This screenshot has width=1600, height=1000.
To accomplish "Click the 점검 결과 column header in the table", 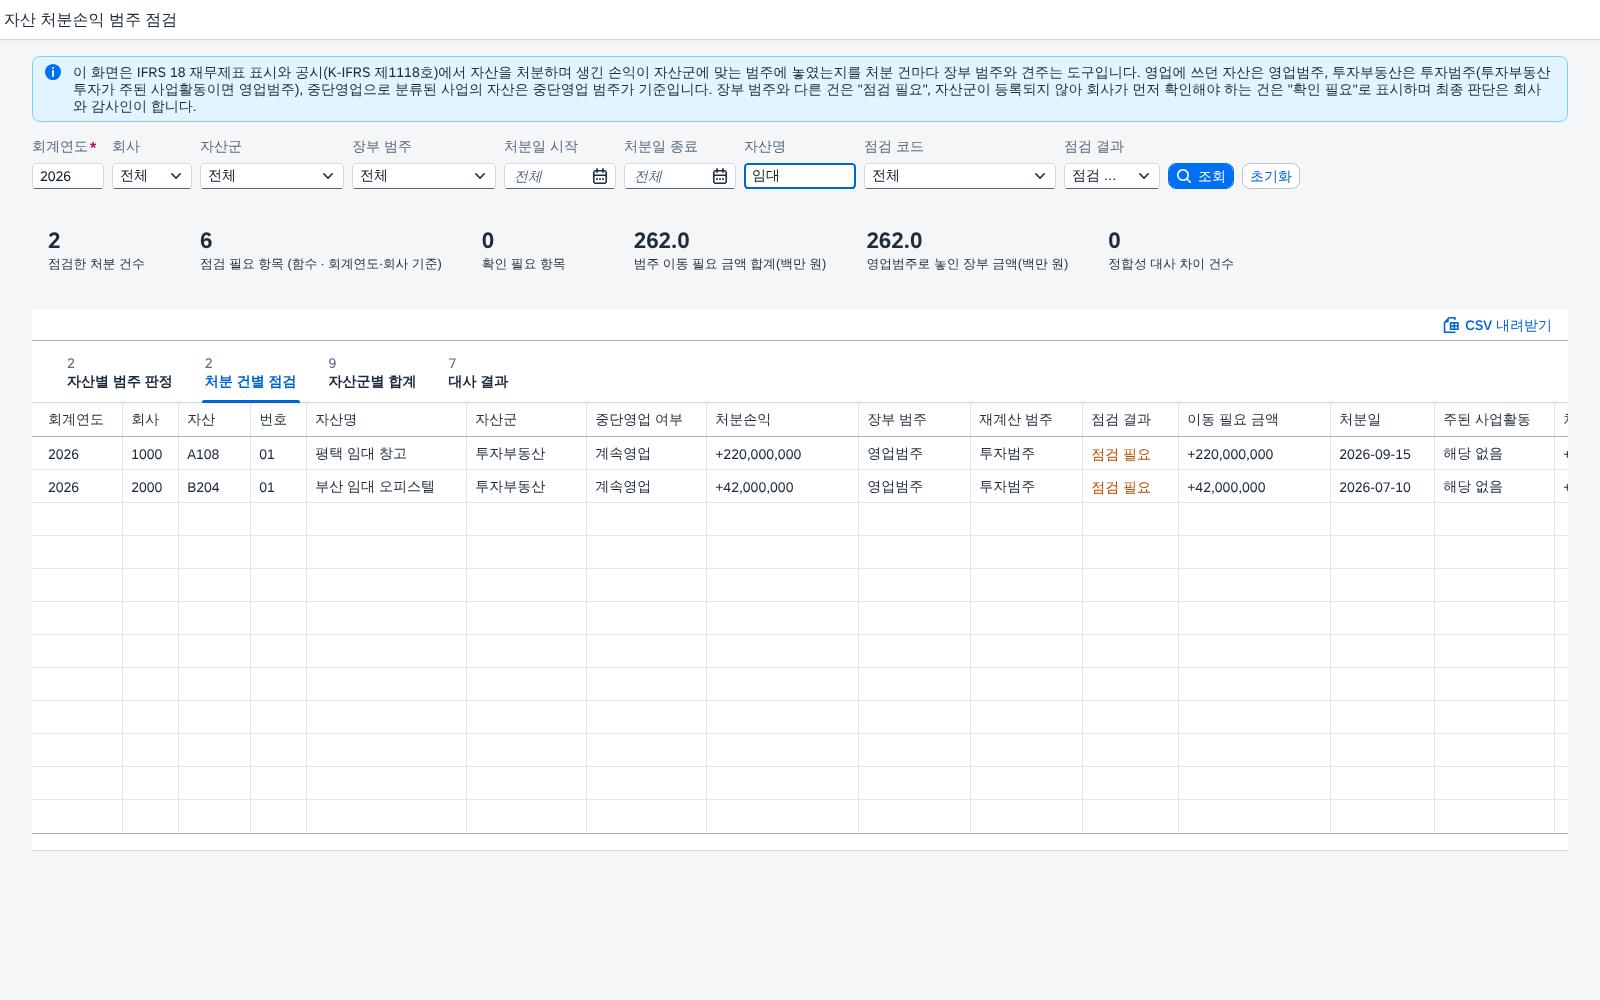I will (x=1130, y=420).
